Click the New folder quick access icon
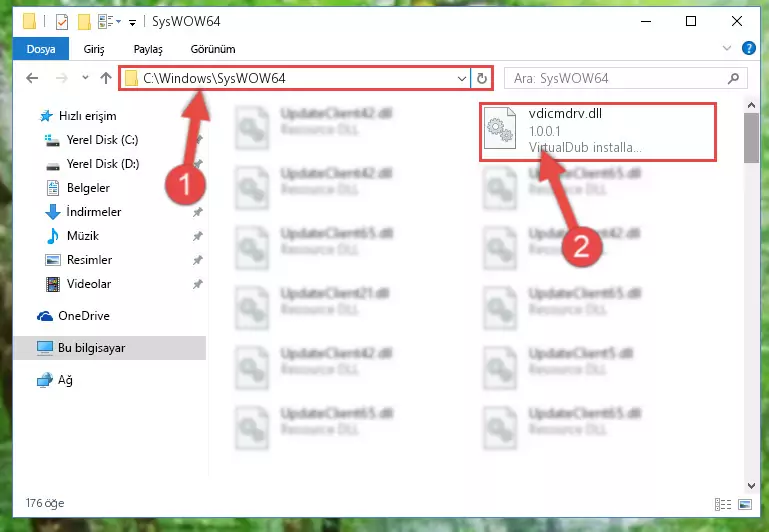Image resolution: width=769 pixels, height=532 pixels. (84, 22)
